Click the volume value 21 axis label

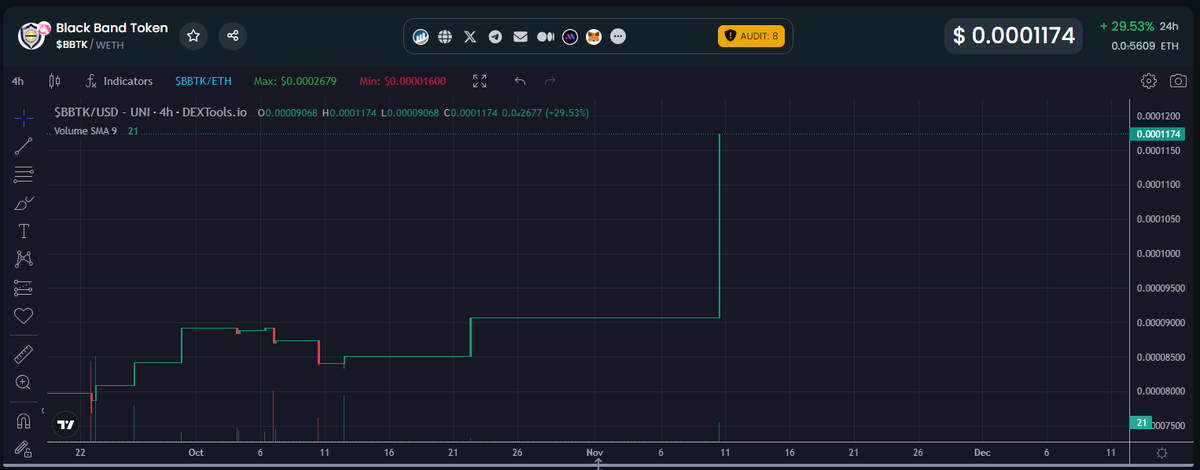coord(1141,423)
